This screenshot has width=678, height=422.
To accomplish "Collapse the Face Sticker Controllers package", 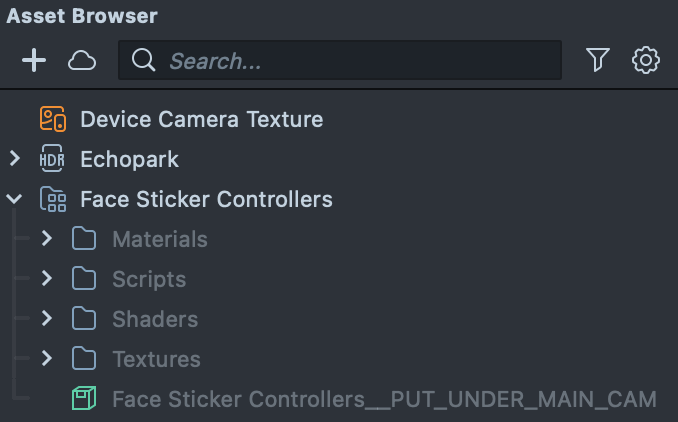I will pos(15,199).
